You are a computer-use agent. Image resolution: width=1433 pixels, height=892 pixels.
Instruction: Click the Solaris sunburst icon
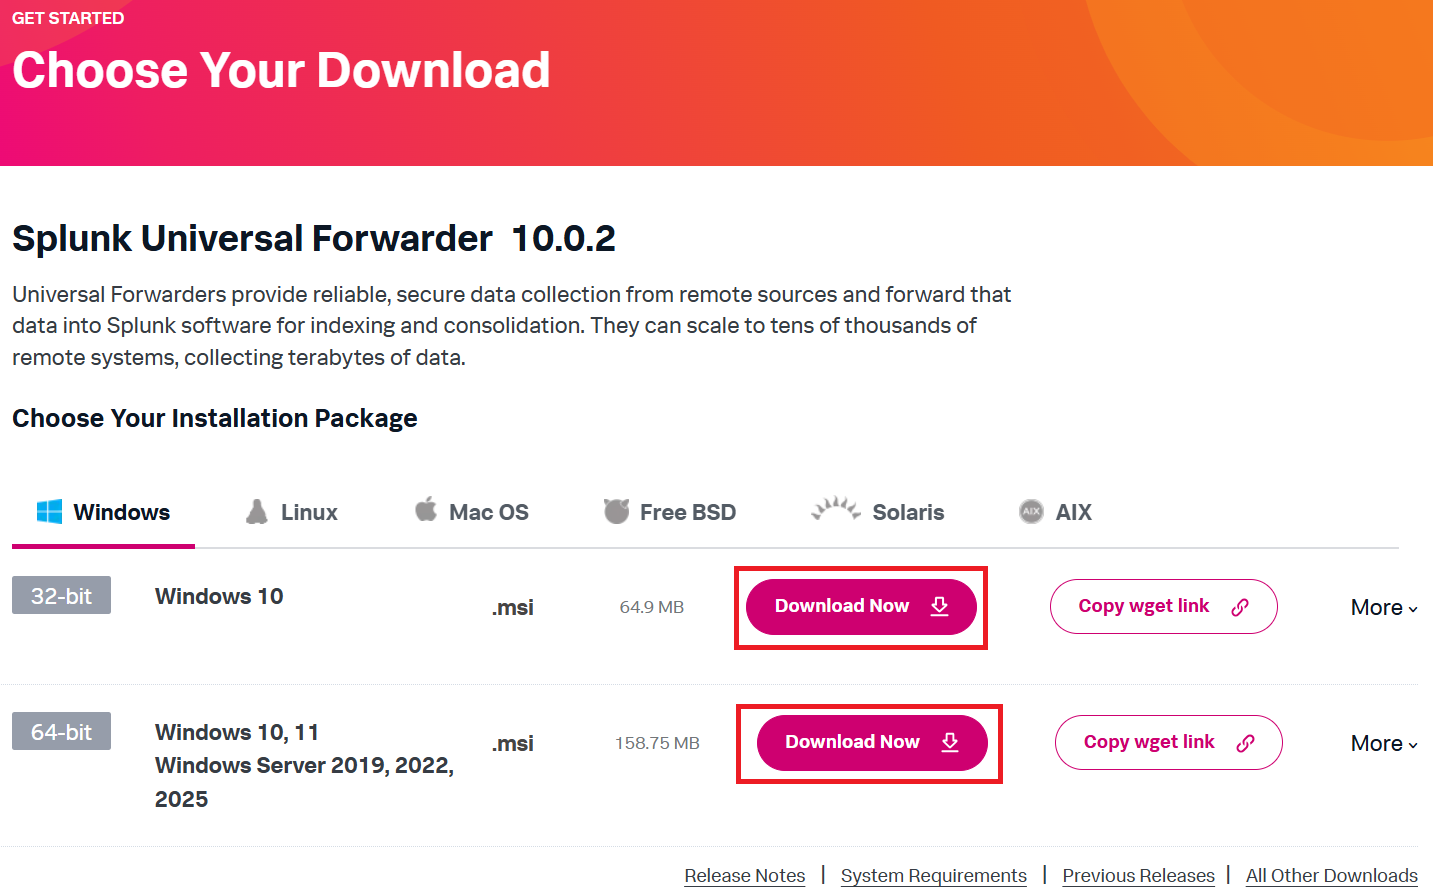coord(836,509)
